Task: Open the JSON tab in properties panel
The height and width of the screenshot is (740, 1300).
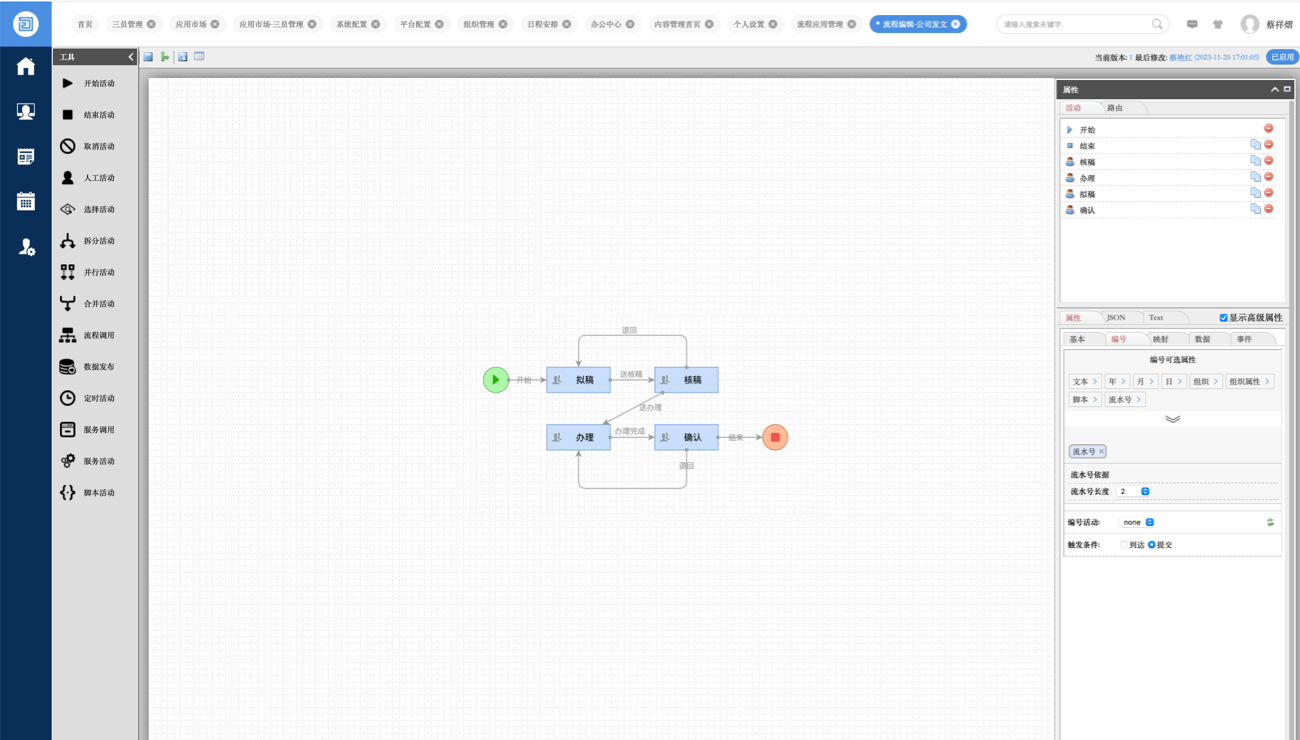Action: tap(1116, 318)
